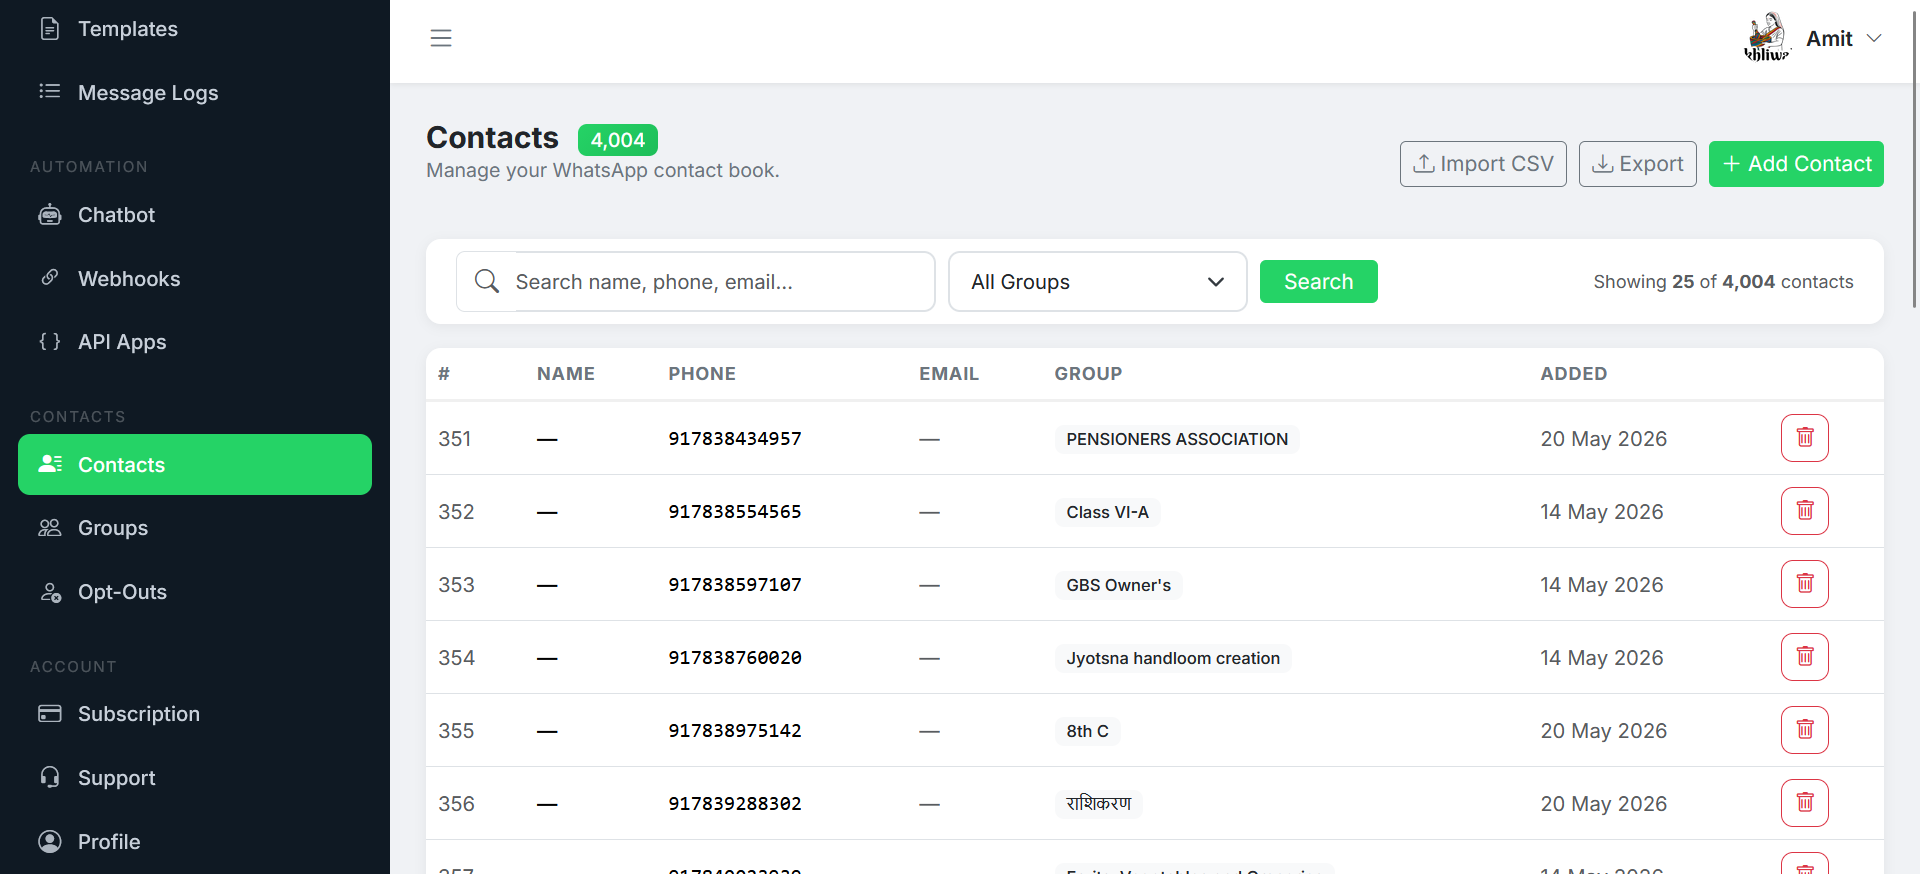Select Contacts in the sidebar
This screenshot has height=874, width=1920.
point(195,464)
